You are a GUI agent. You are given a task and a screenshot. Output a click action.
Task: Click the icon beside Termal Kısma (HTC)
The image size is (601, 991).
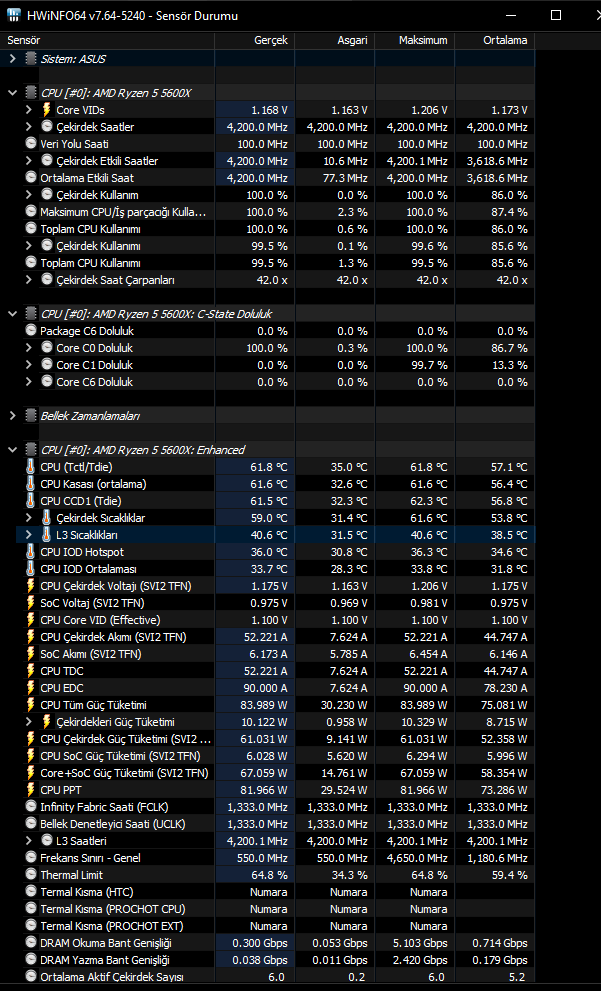30,892
